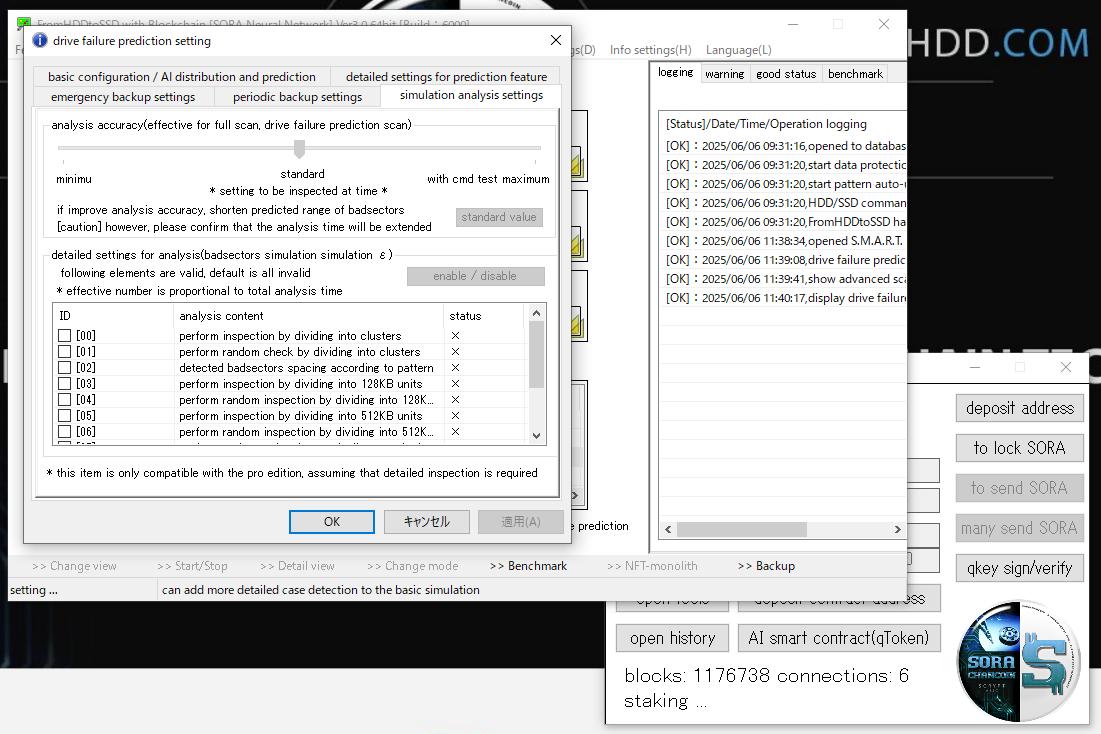Select the logging tab
This screenshot has height=734, width=1101.
pyautogui.click(x=675, y=72)
